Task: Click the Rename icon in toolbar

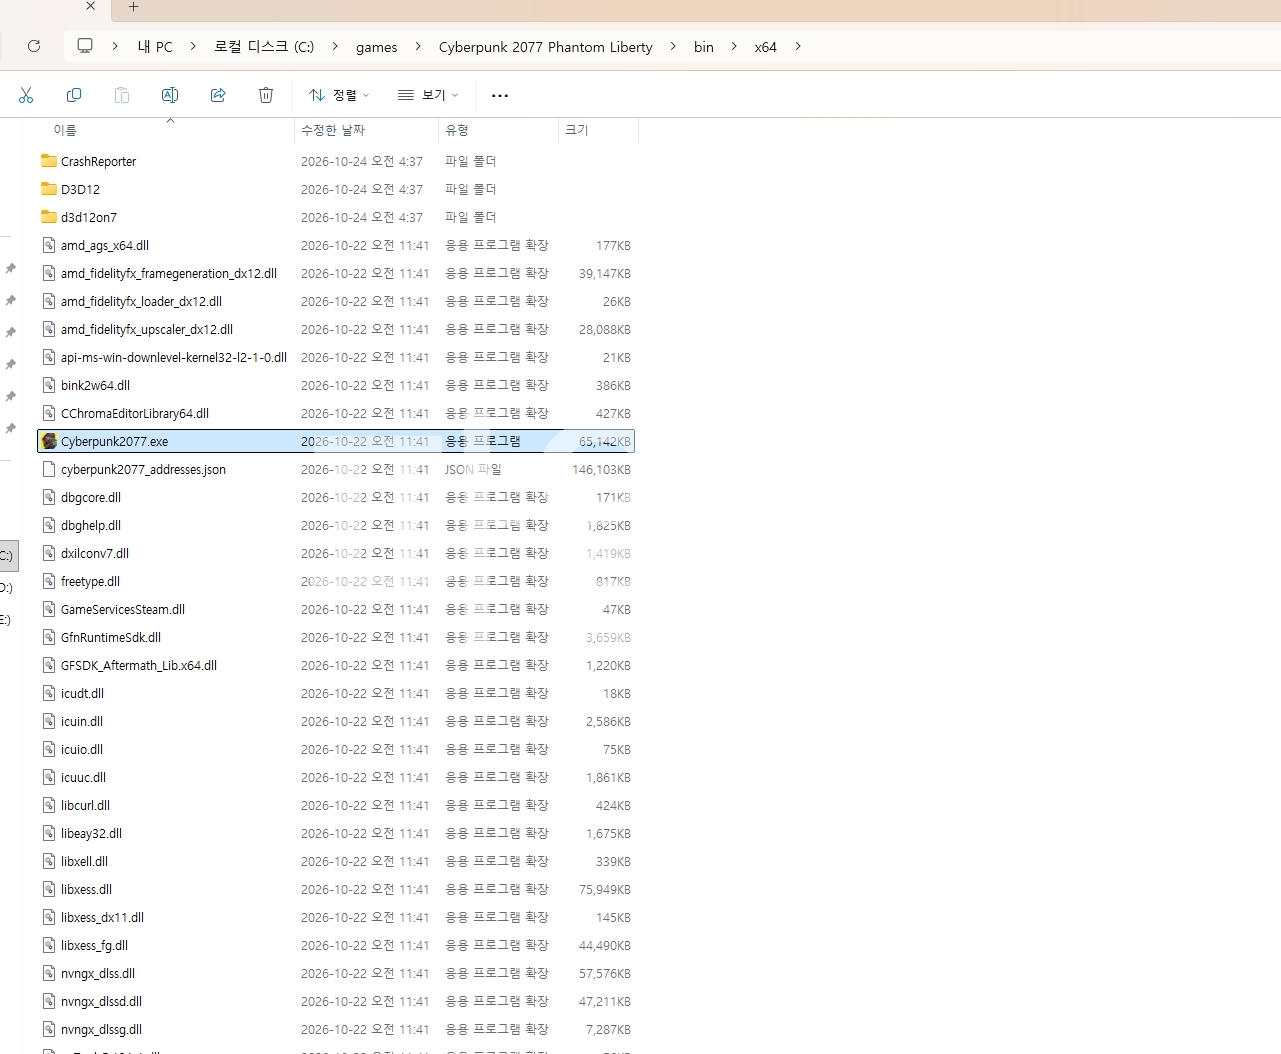Action: point(170,95)
